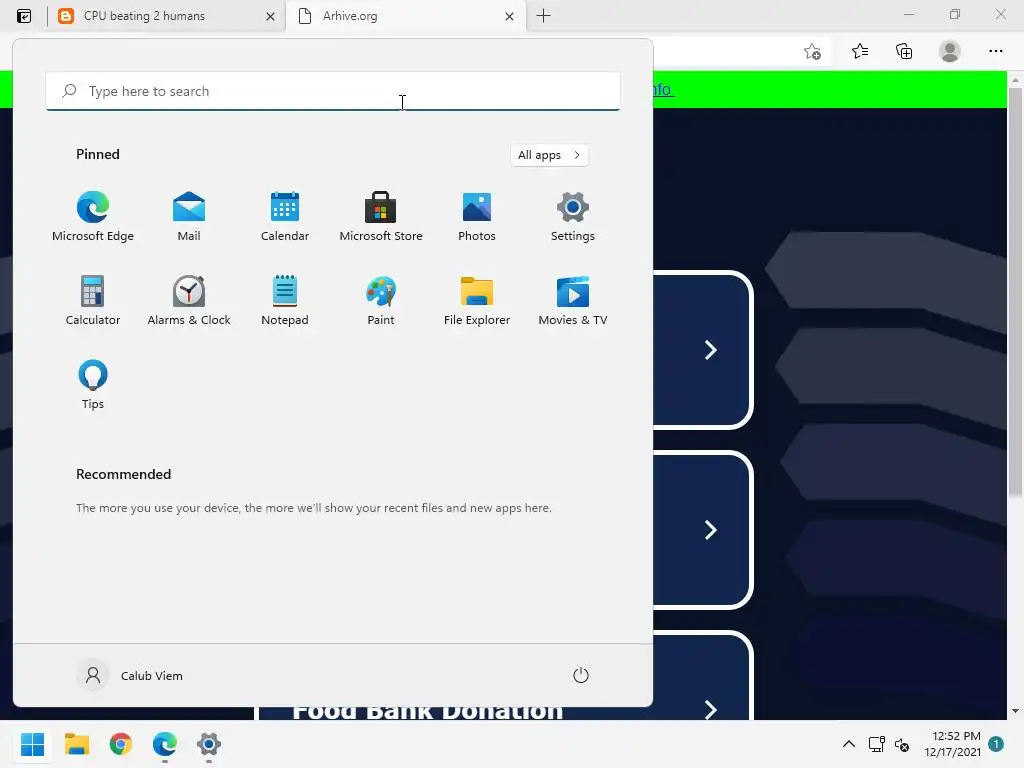The width and height of the screenshot is (1024, 768).
Task: Switch to Edge on the taskbar
Action: [165, 744]
